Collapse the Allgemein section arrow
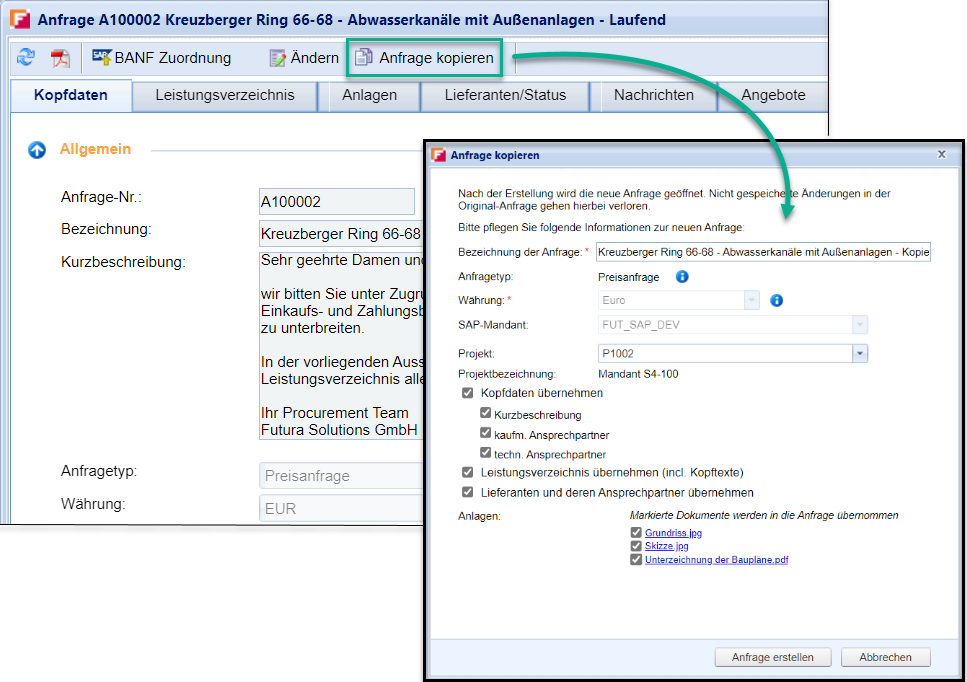 (x=37, y=150)
